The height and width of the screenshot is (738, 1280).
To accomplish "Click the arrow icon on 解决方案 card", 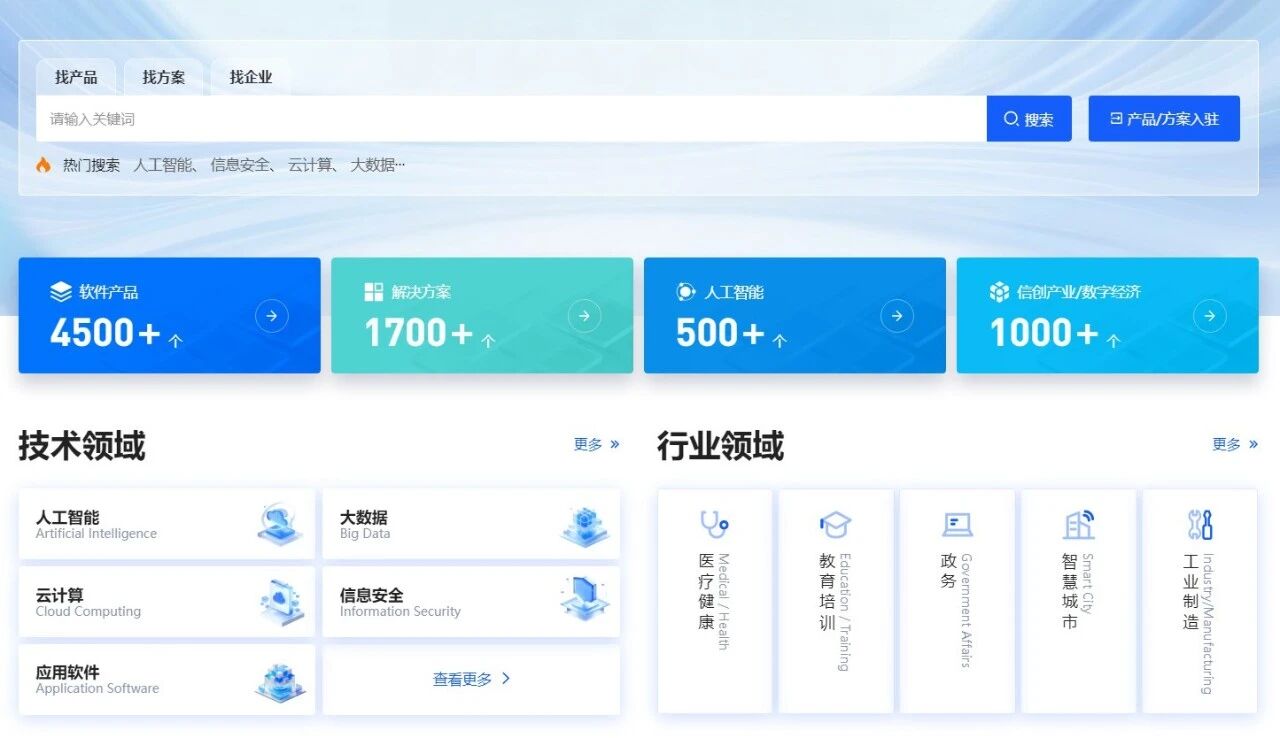I will (x=584, y=317).
